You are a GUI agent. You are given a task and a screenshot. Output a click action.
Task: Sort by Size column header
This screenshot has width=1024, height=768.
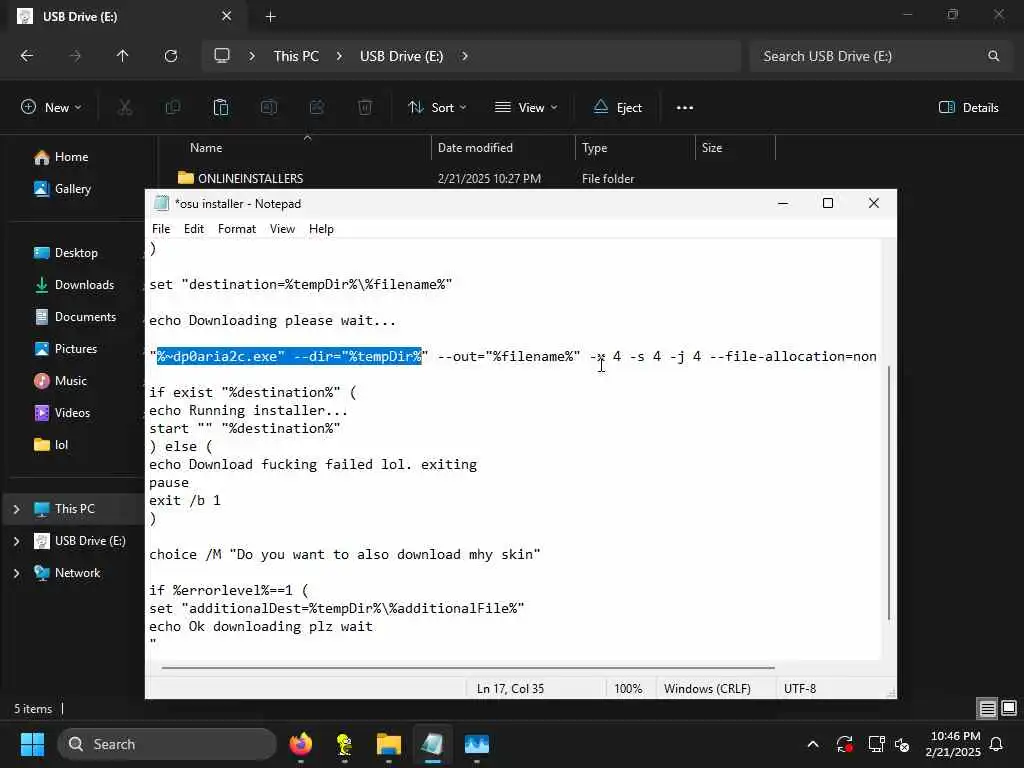point(712,148)
